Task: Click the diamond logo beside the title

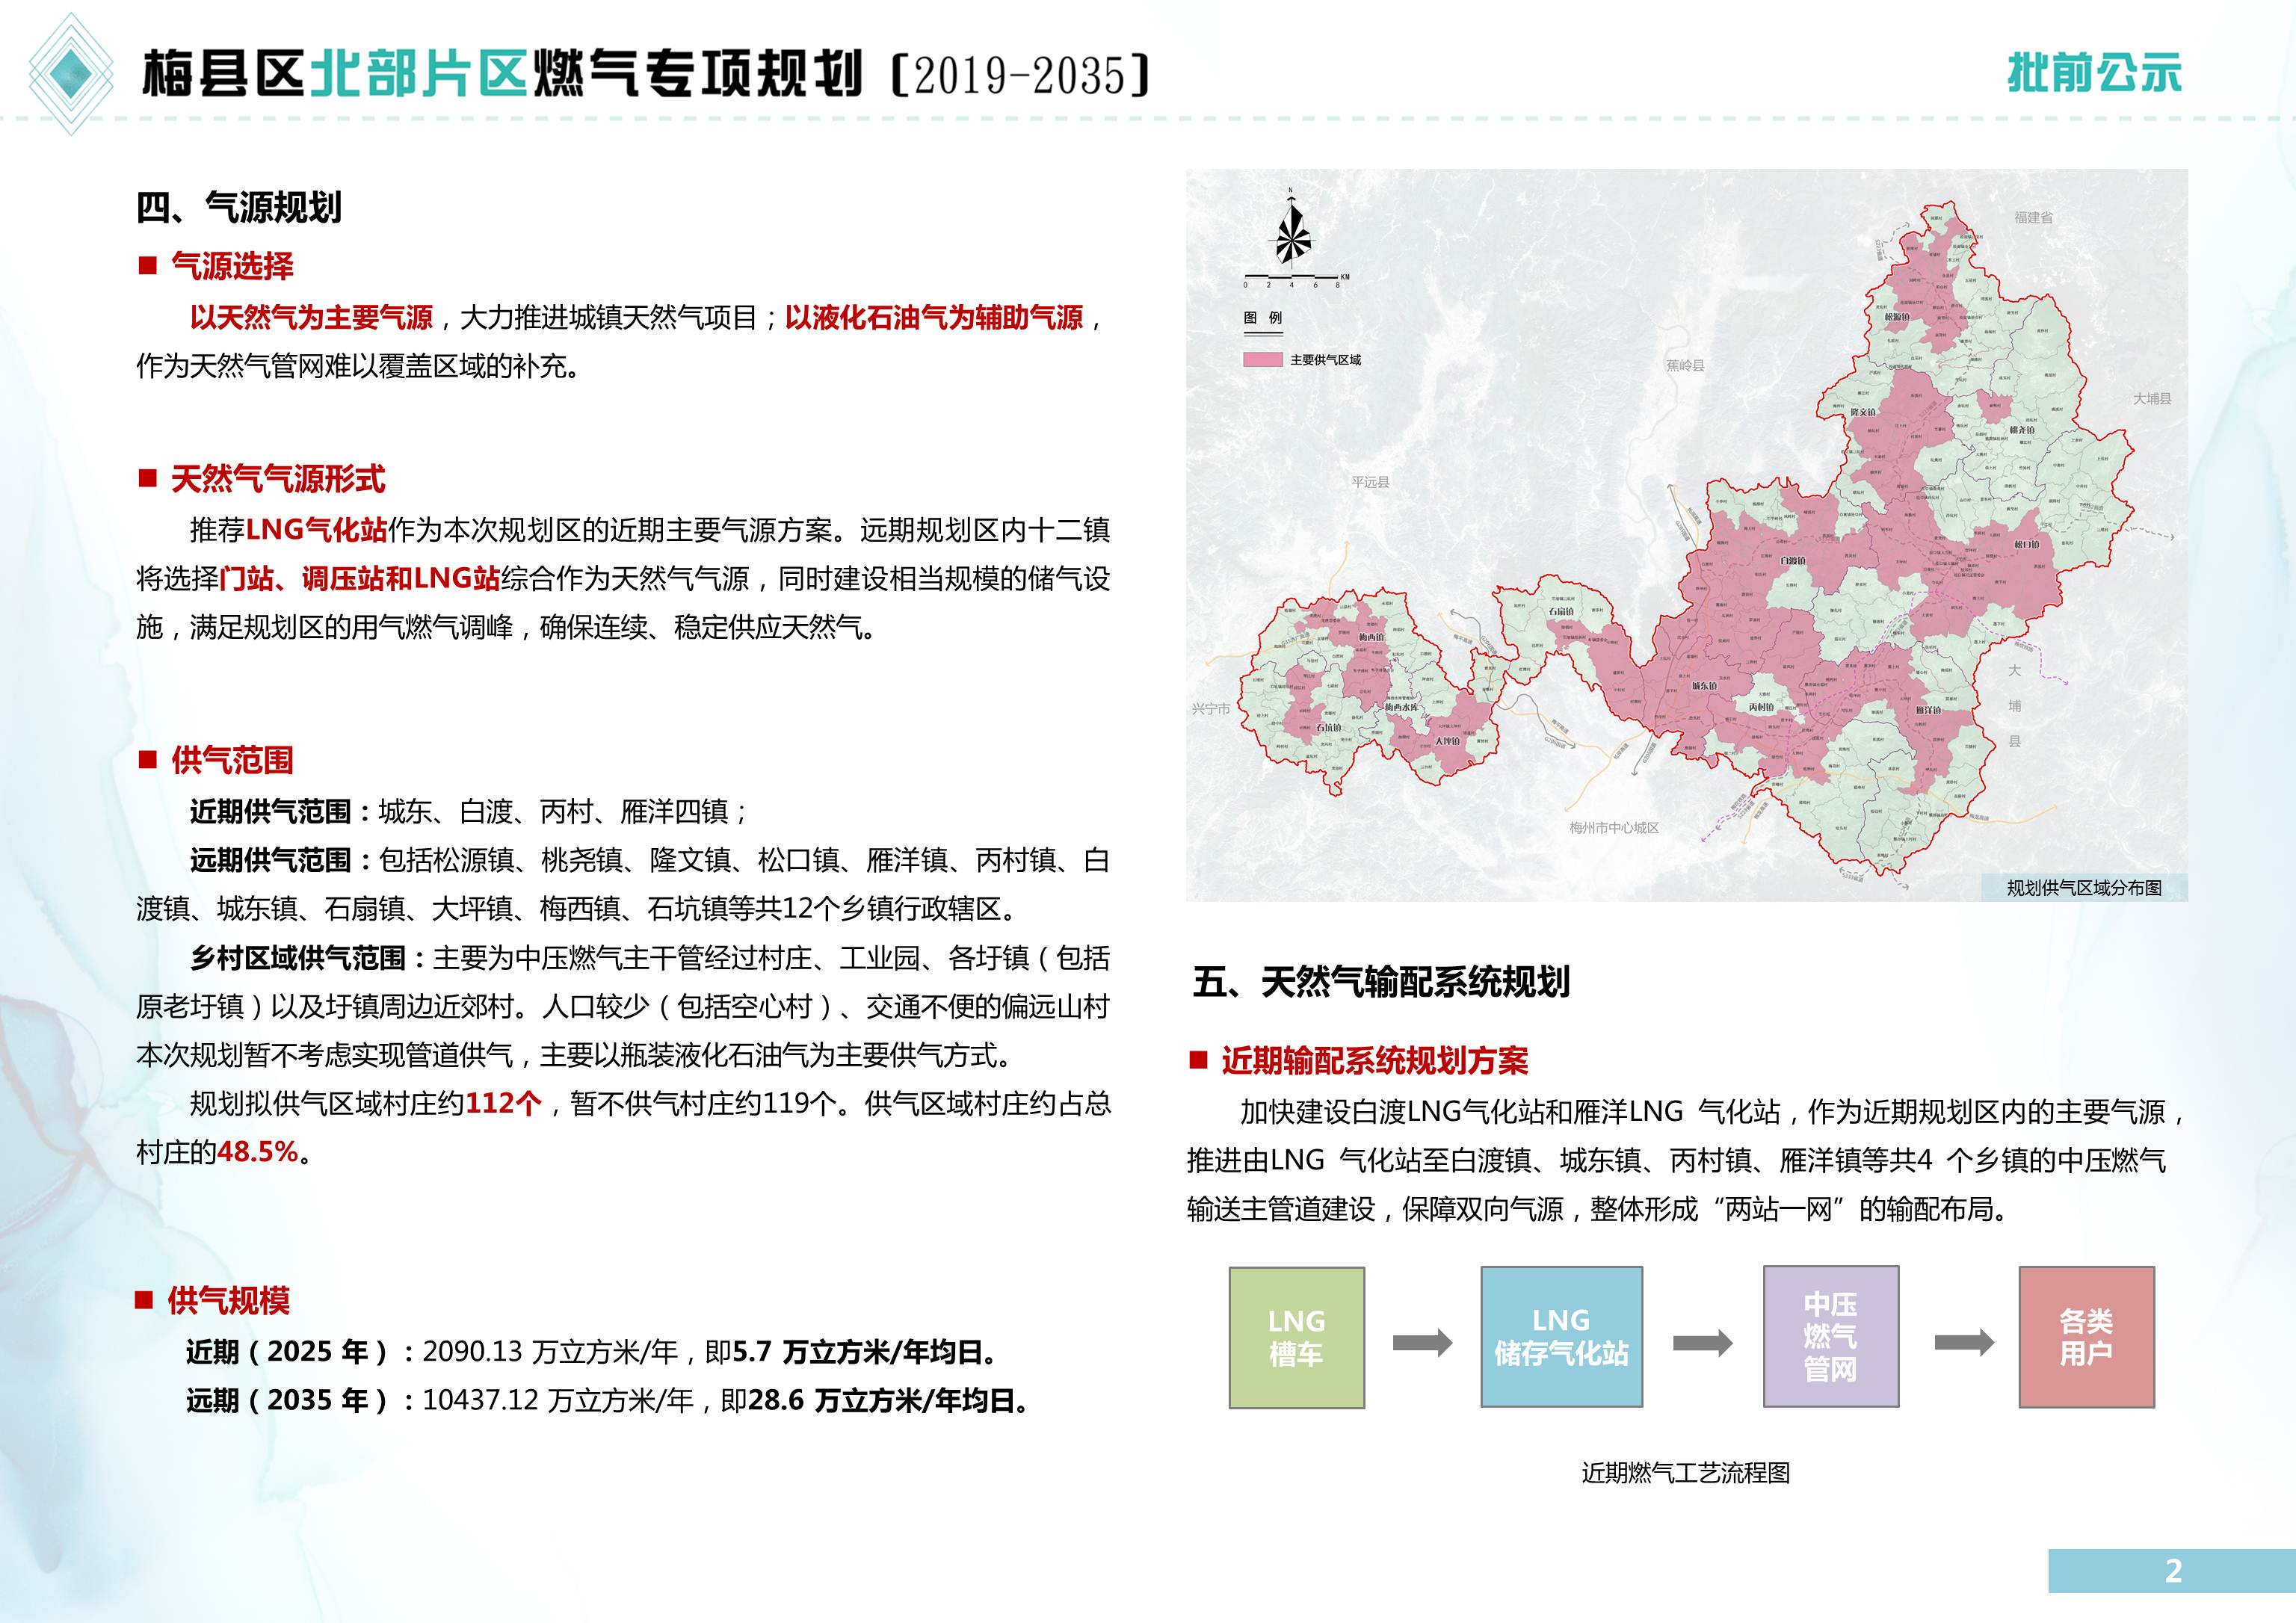Action: [x=70, y=73]
